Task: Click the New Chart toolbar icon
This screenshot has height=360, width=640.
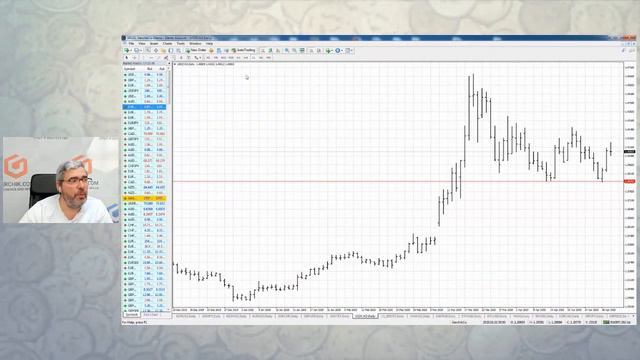Action: (x=127, y=50)
